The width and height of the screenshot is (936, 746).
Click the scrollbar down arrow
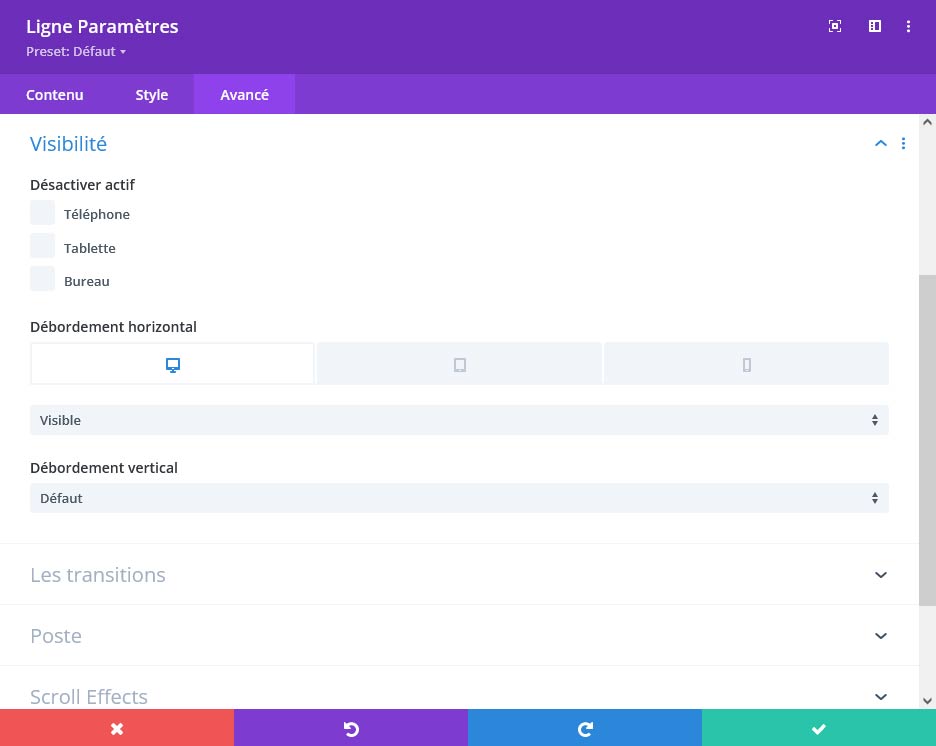927,701
